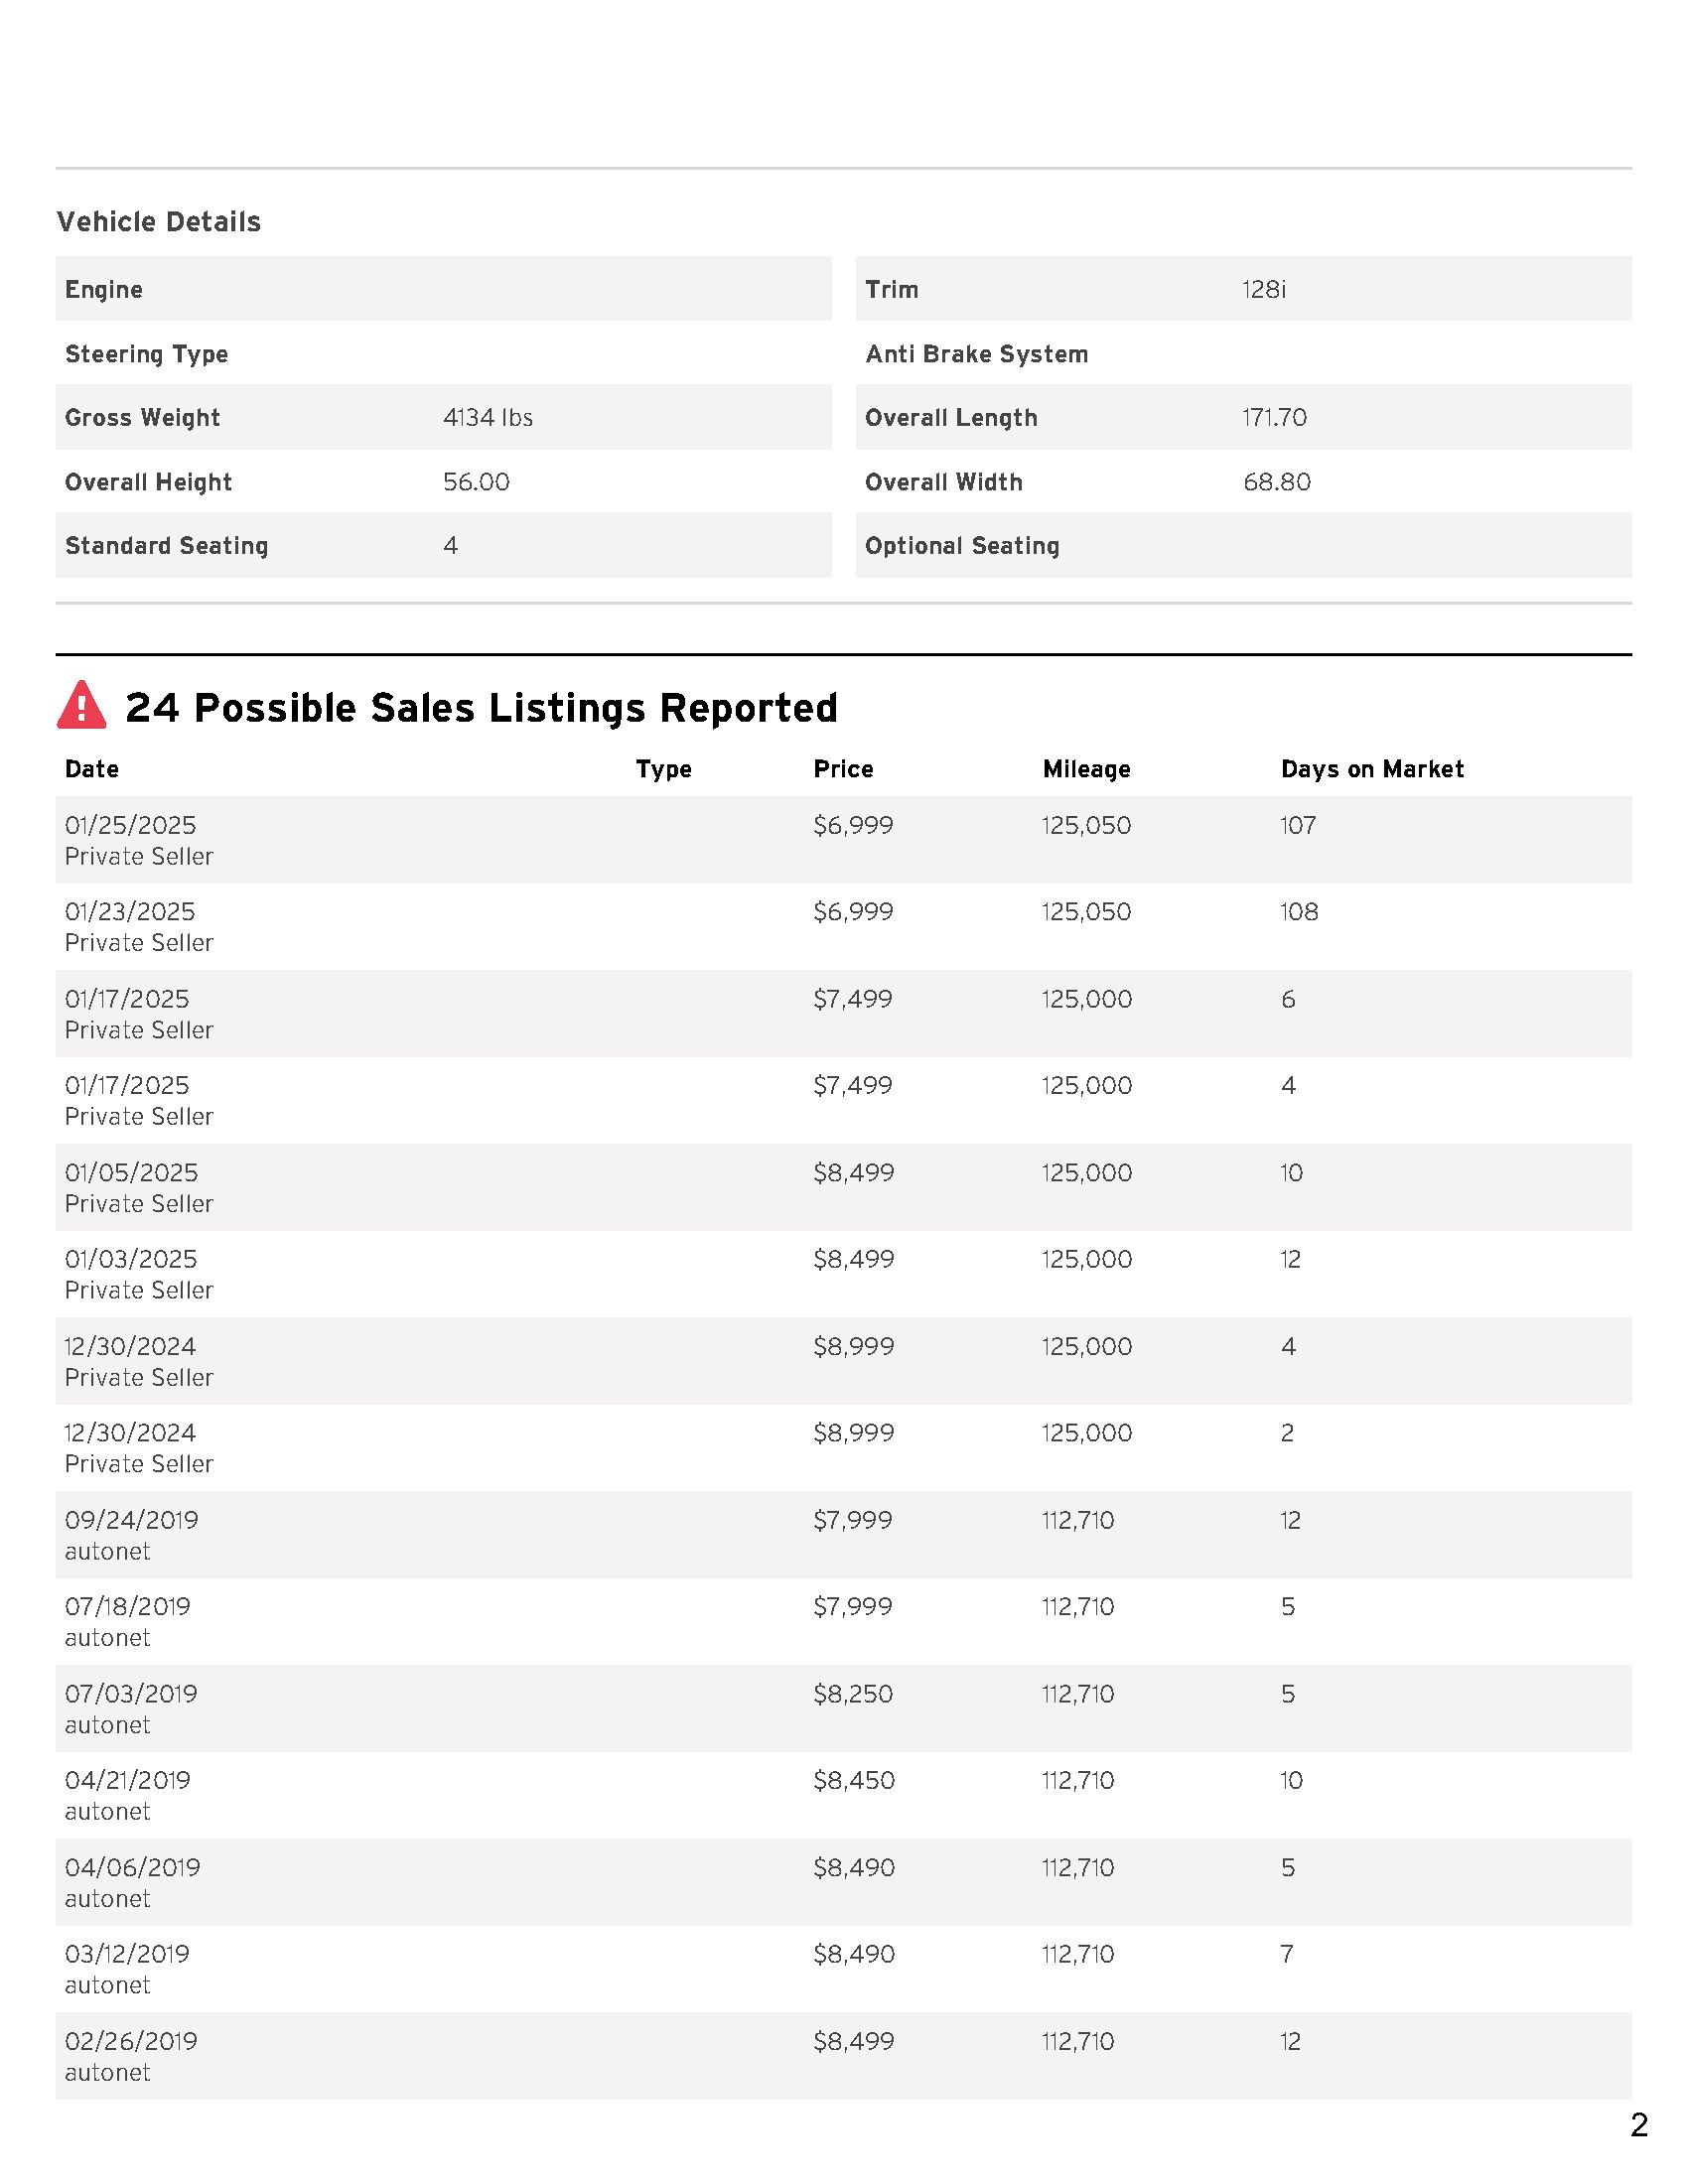This screenshot has width=1688, height=2184.
Task: Click the $8,450 price on 04/21/2019
Action: click(x=854, y=1781)
